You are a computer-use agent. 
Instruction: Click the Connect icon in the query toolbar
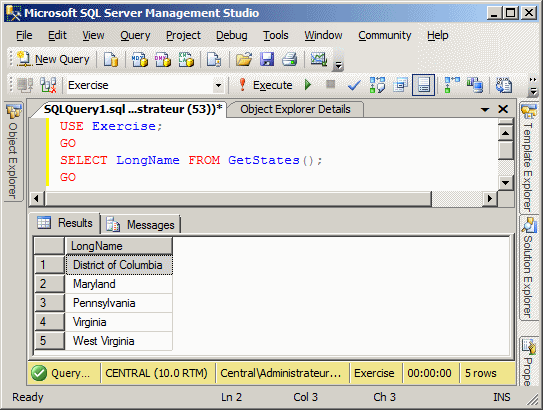[25, 85]
